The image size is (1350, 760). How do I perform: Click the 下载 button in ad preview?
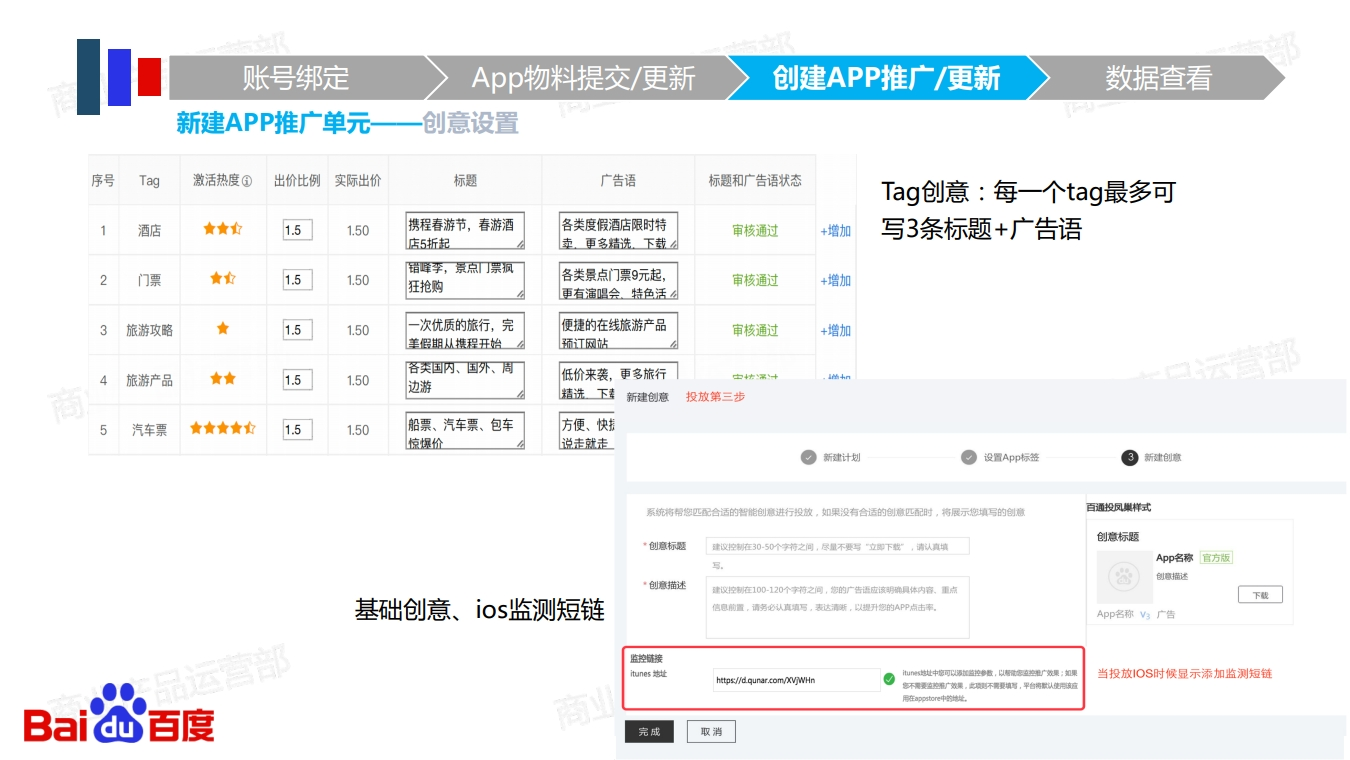[x=1260, y=595]
